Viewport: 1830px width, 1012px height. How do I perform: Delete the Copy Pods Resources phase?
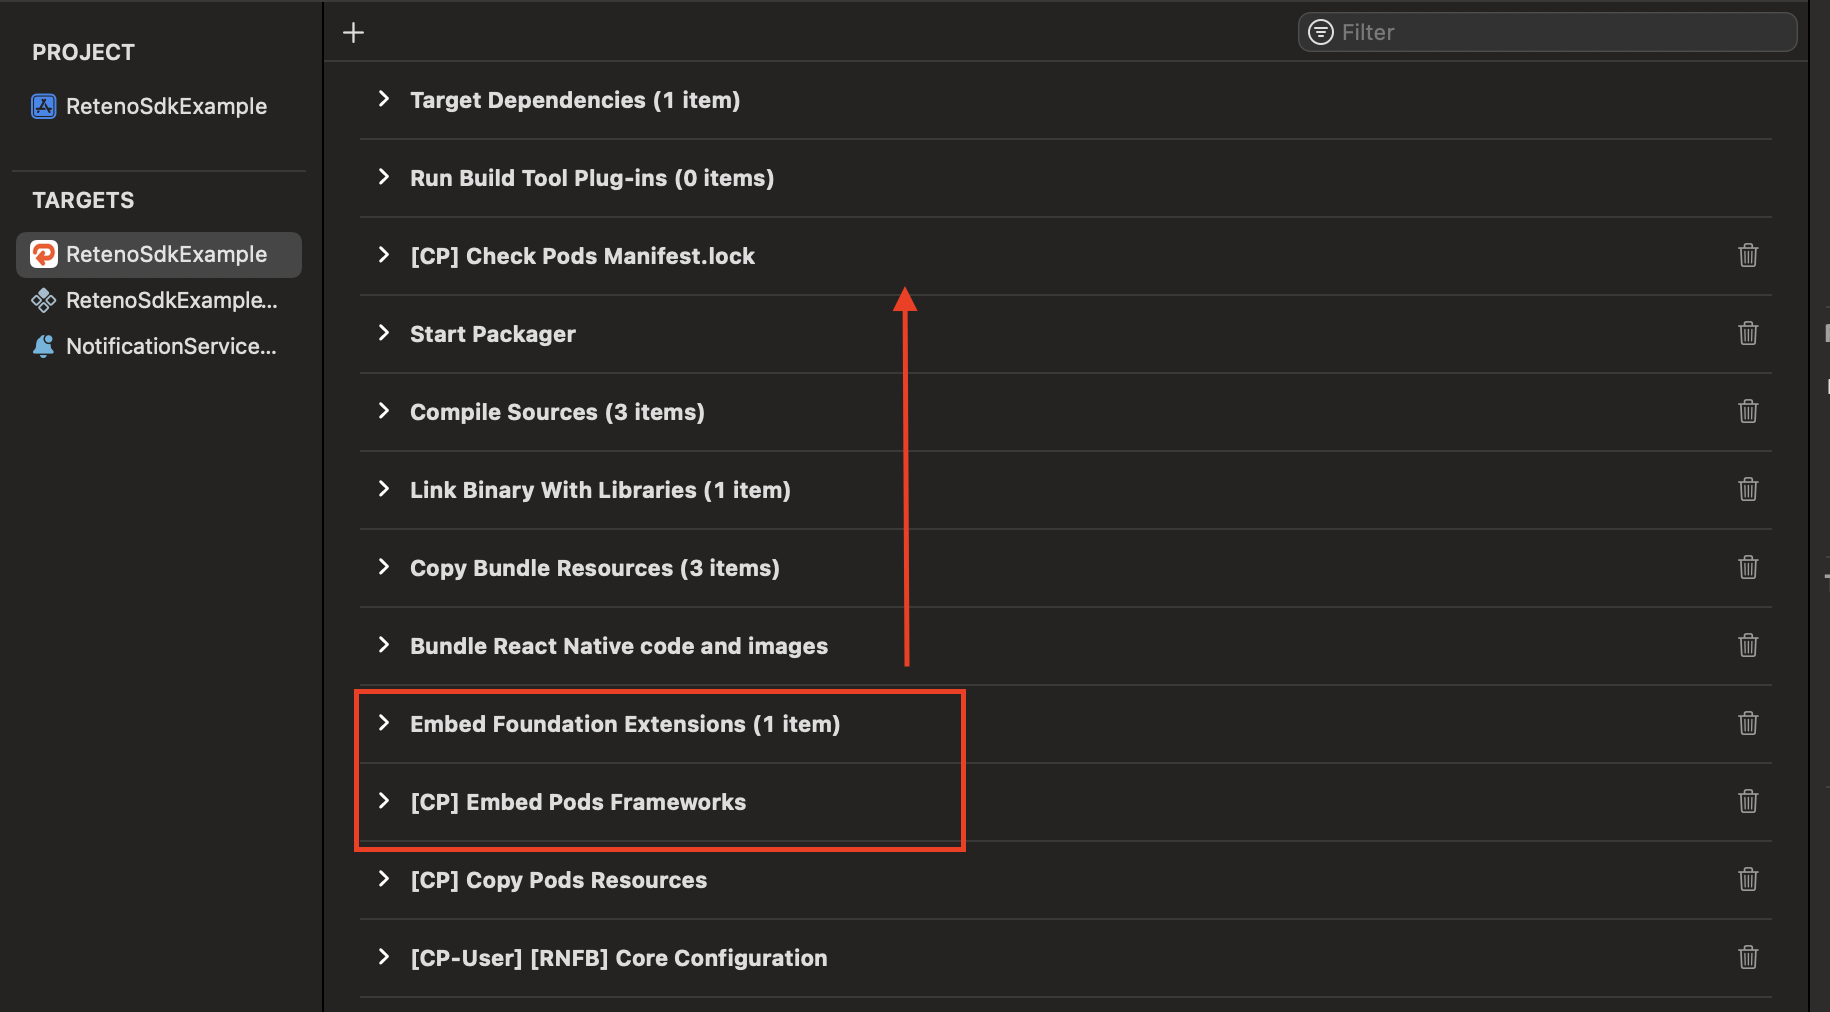tap(1748, 879)
